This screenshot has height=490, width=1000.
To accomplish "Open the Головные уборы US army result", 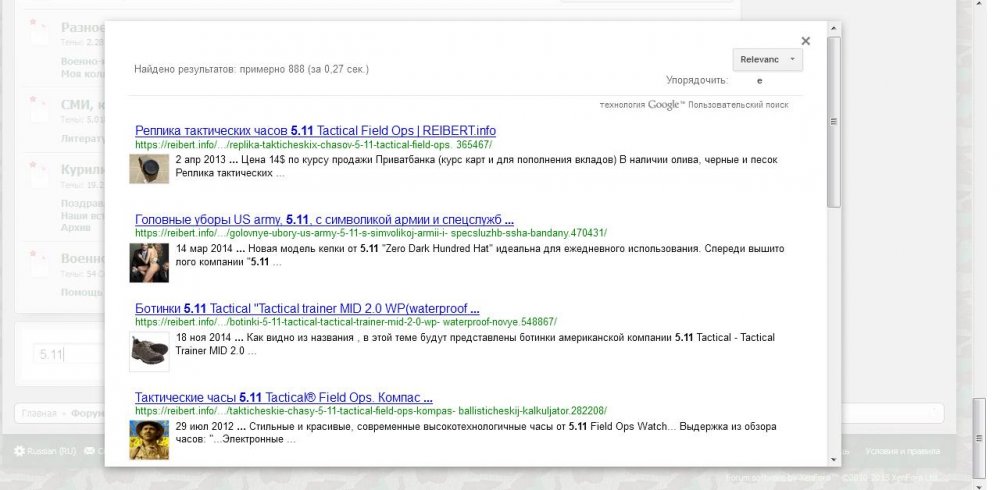I will coord(324,219).
